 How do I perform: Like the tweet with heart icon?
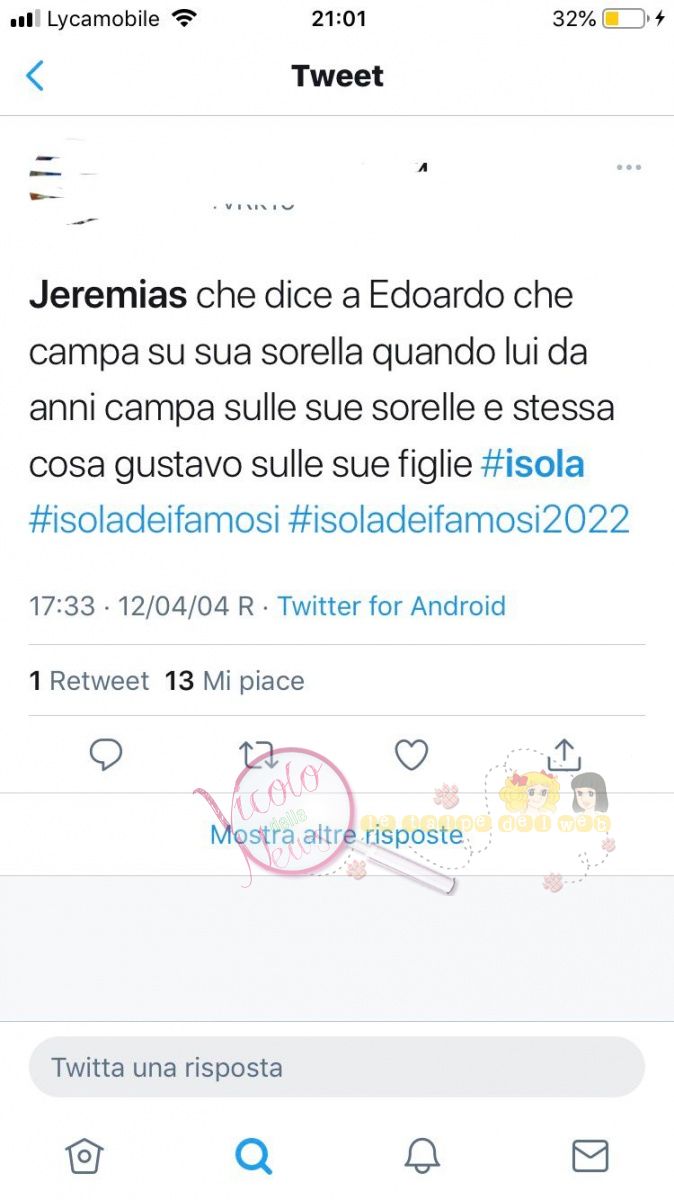click(x=411, y=755)
